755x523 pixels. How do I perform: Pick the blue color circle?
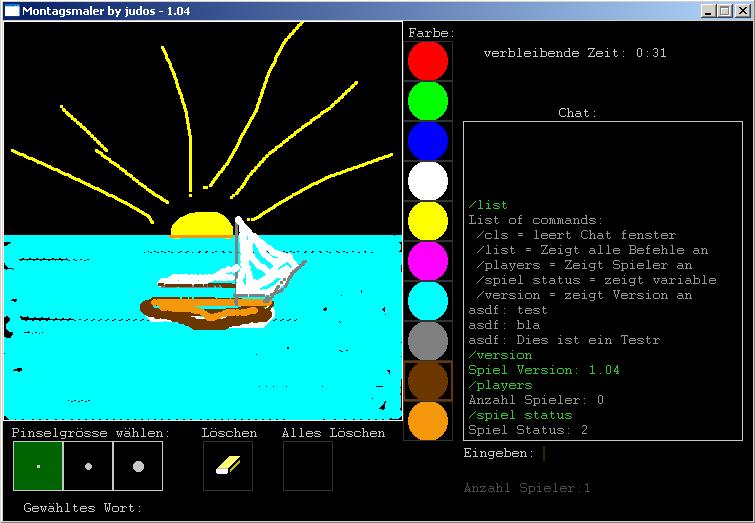[428, 141]
